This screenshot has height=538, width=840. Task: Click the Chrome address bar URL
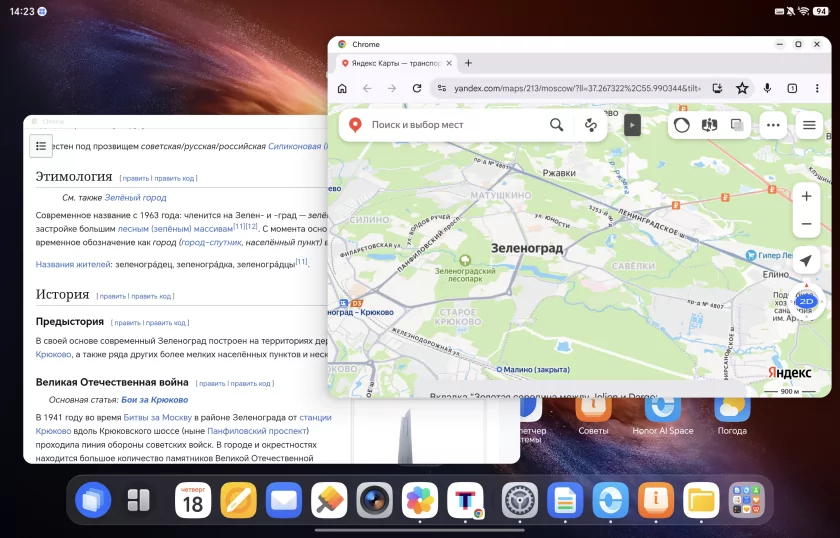[x=577, y=88]
